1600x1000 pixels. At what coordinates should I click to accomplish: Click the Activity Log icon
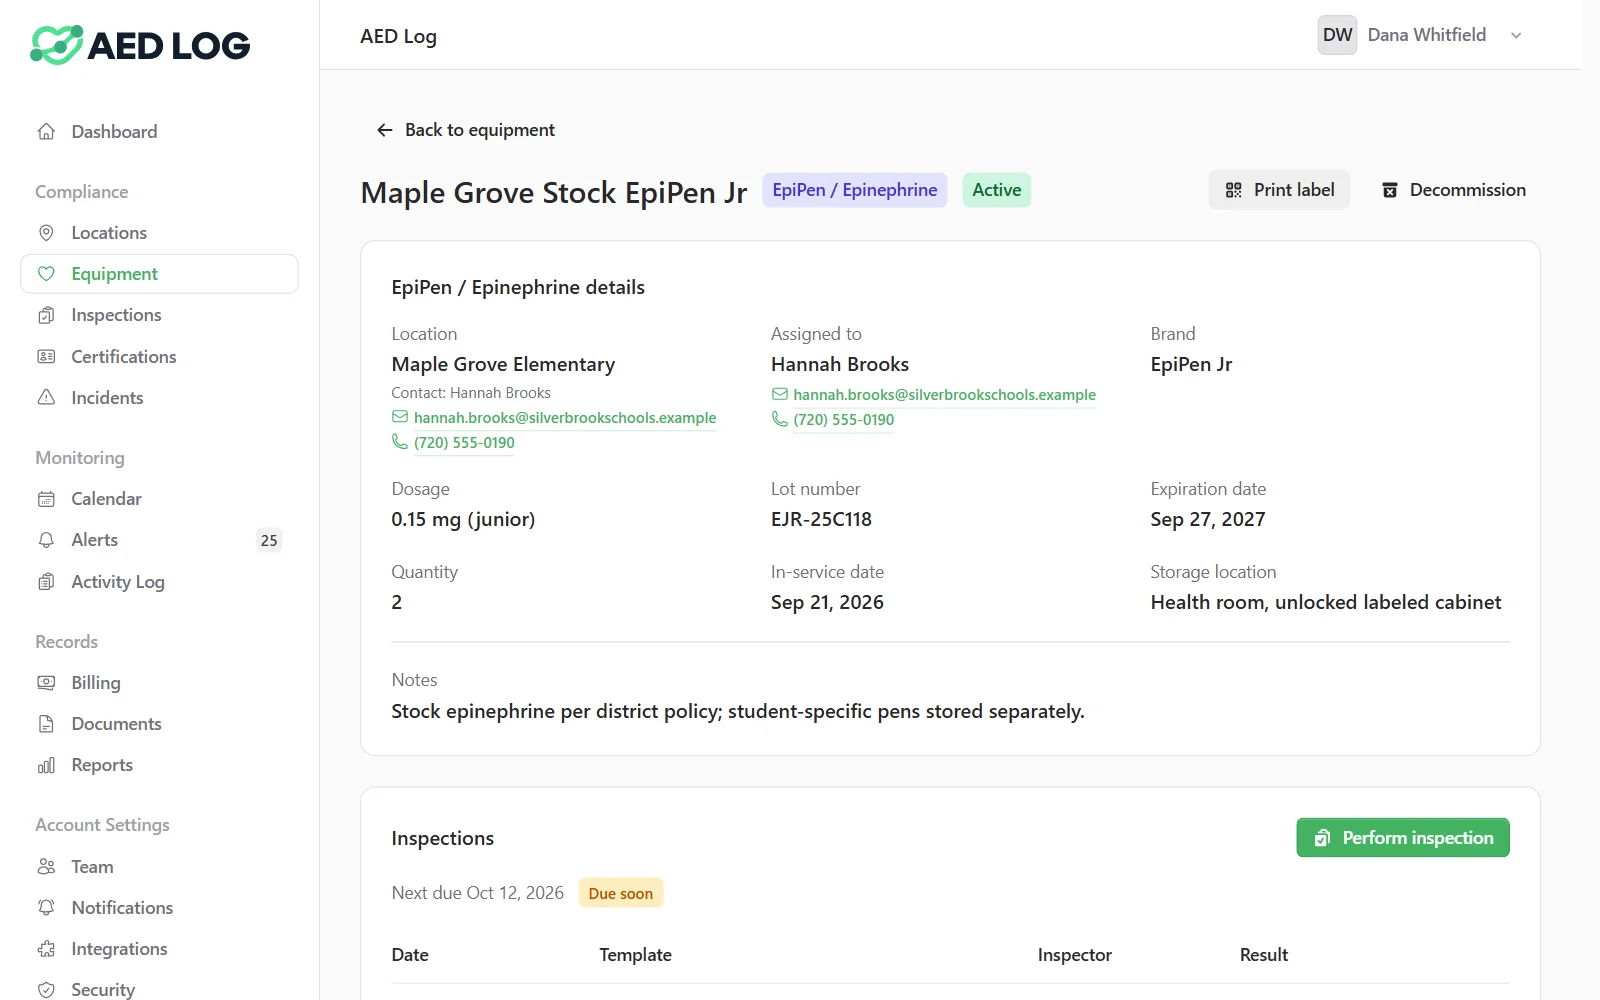tap(46, 582)
